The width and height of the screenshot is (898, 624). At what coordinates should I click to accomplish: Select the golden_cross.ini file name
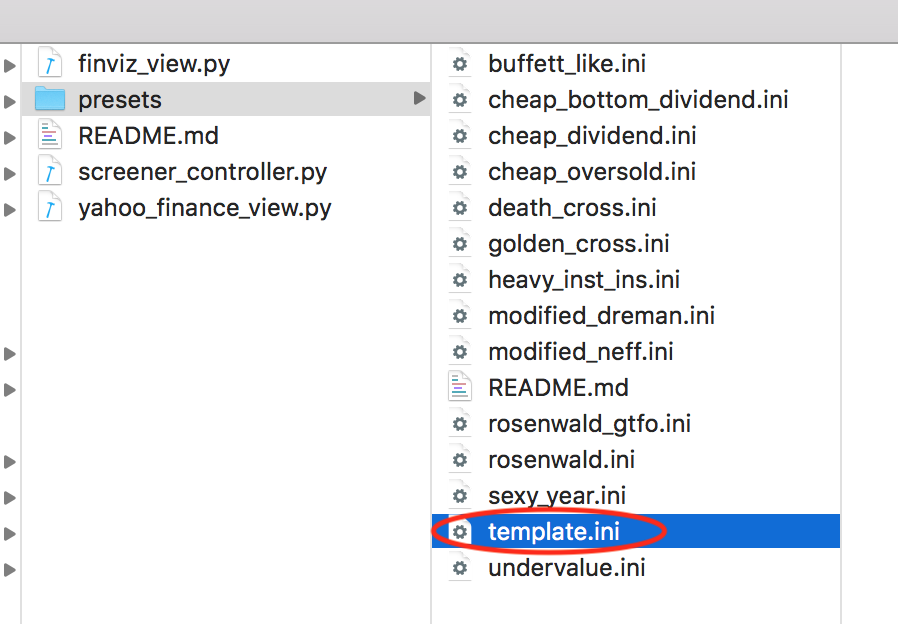tap(578, 244)
